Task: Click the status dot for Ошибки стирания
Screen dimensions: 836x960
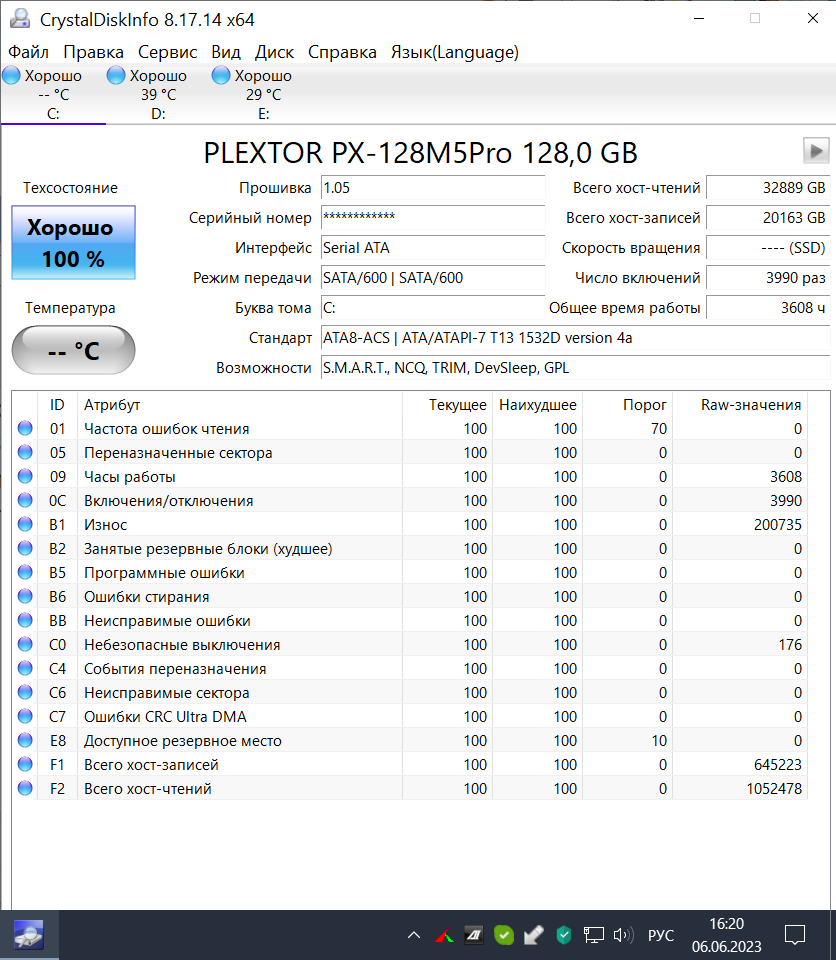Action: pyautogui.click(x=25, y=596)
